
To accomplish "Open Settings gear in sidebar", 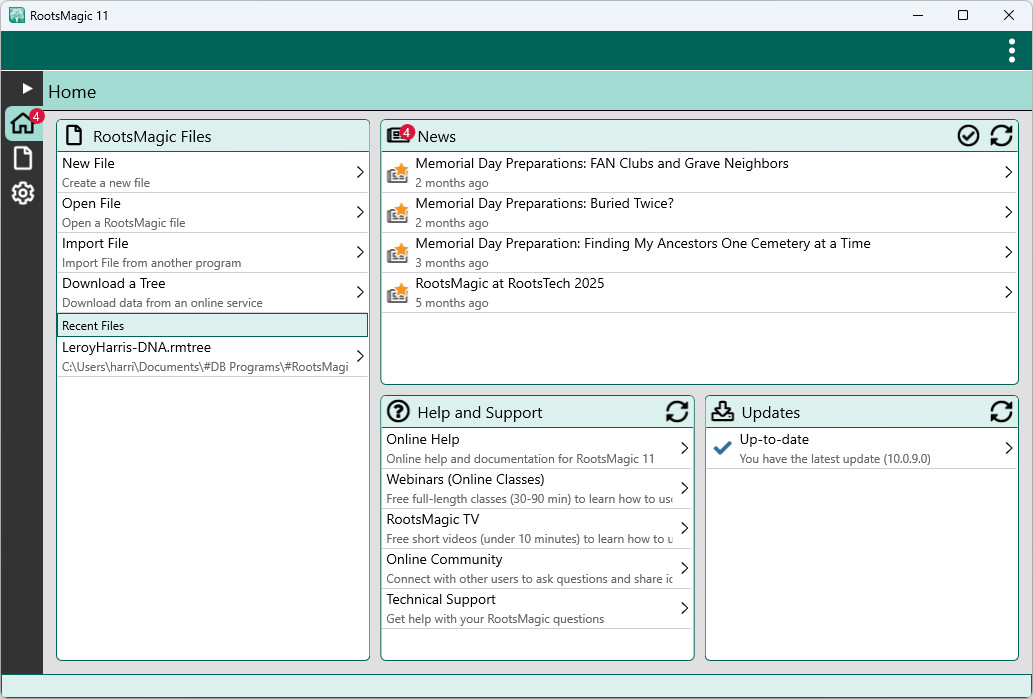I will pos(23,193).
